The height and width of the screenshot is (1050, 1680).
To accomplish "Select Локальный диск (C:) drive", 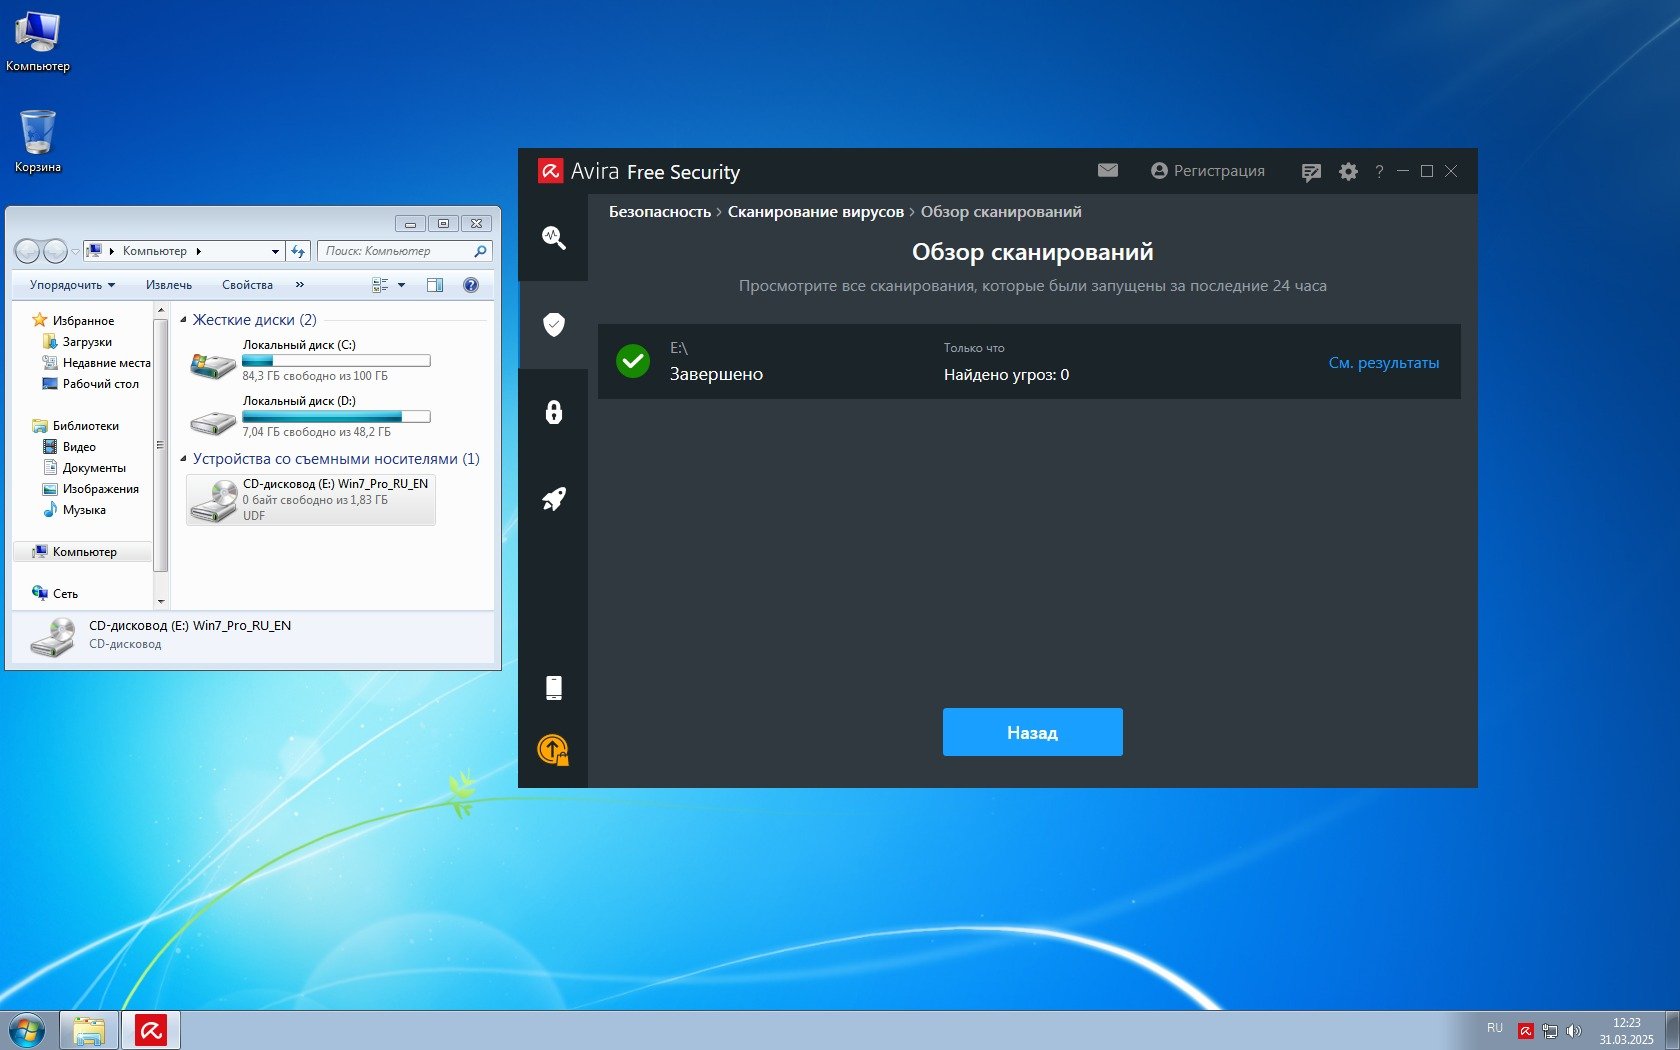I will 310,360.
